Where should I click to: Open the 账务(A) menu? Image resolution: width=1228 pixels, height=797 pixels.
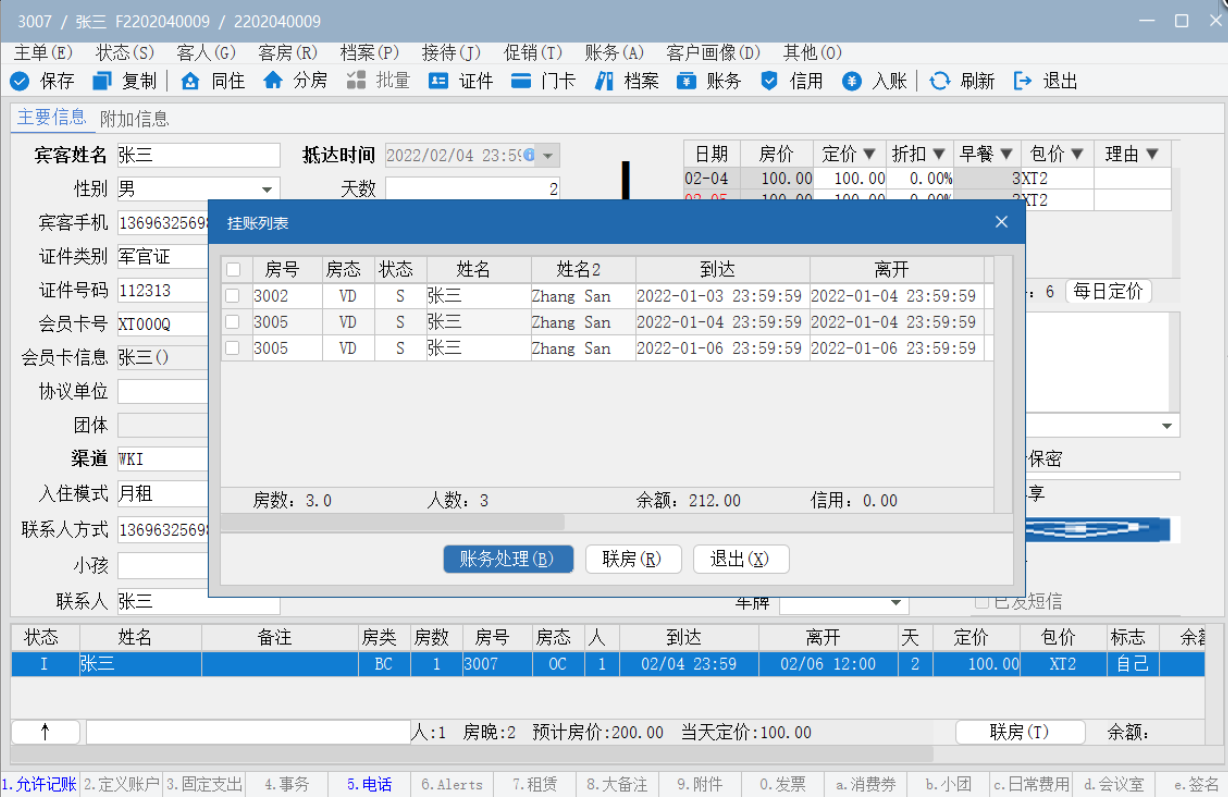click(x=614, y=53)
